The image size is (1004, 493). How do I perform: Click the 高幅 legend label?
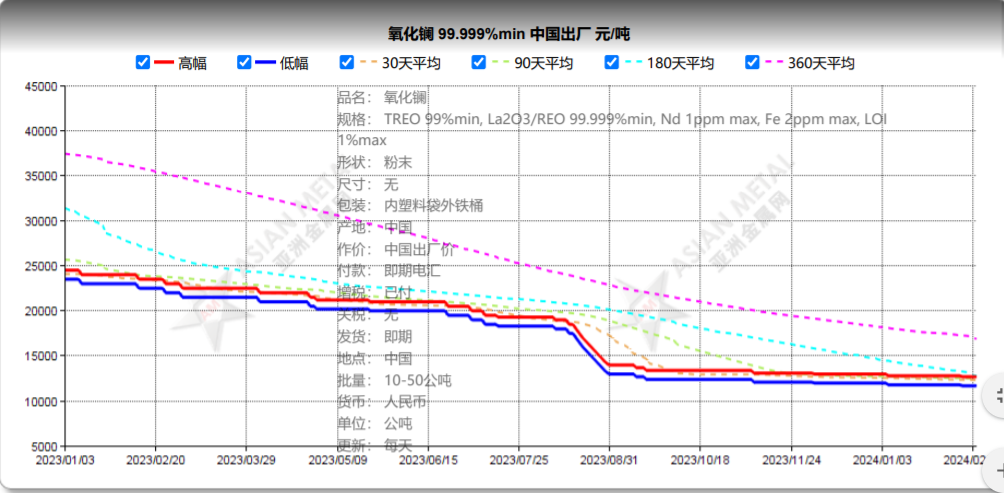pyautogui.click(x=193, y=63)
